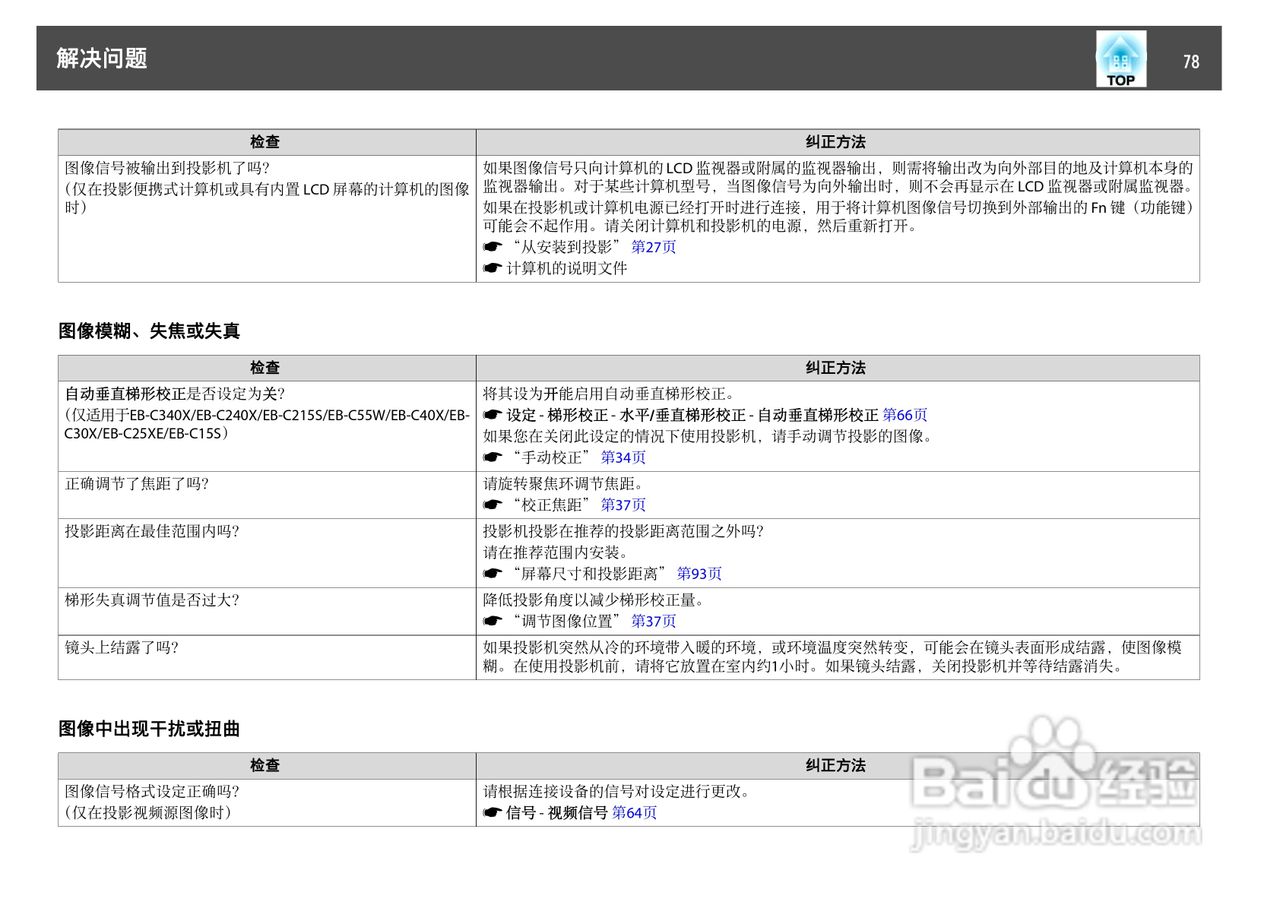The width and height of the screenshot is (1280, 905).
Task: Click the heading 图像模糊、失焦或失真
Action: (149, 331)
